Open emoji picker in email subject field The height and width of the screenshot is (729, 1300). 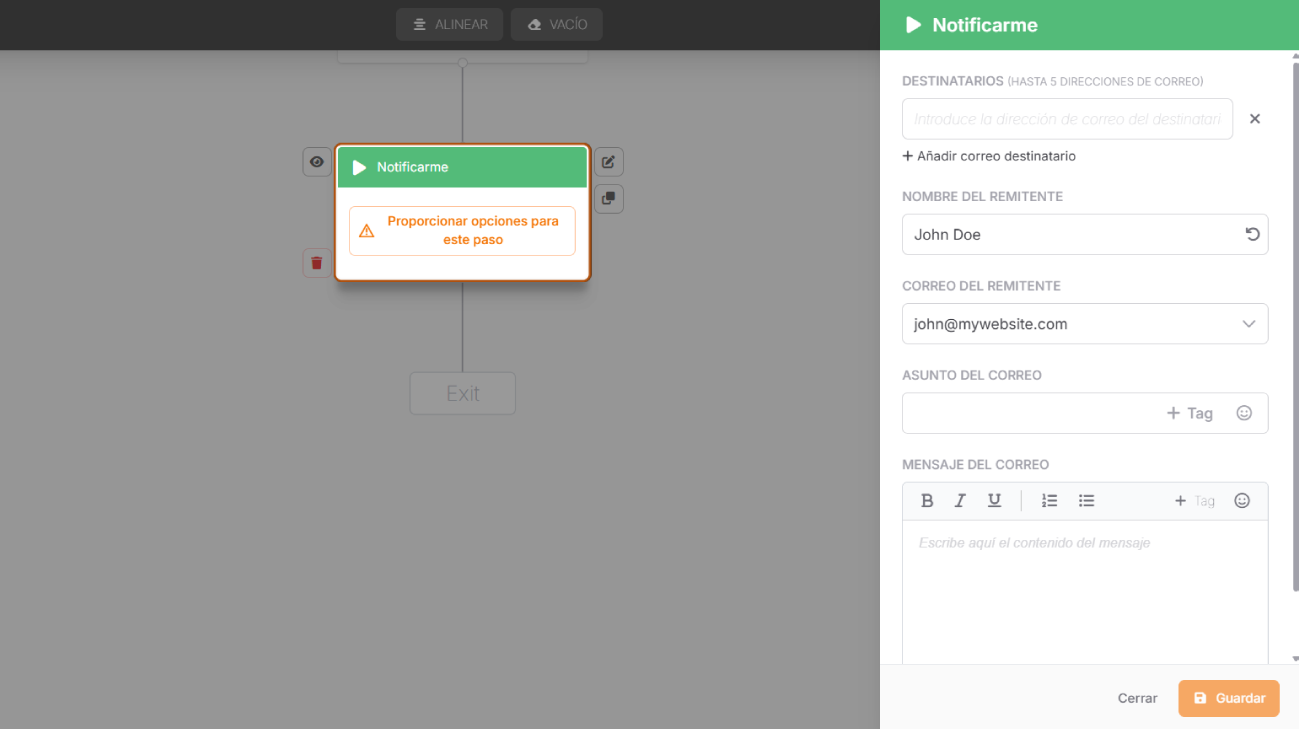tap(1244, 413)
